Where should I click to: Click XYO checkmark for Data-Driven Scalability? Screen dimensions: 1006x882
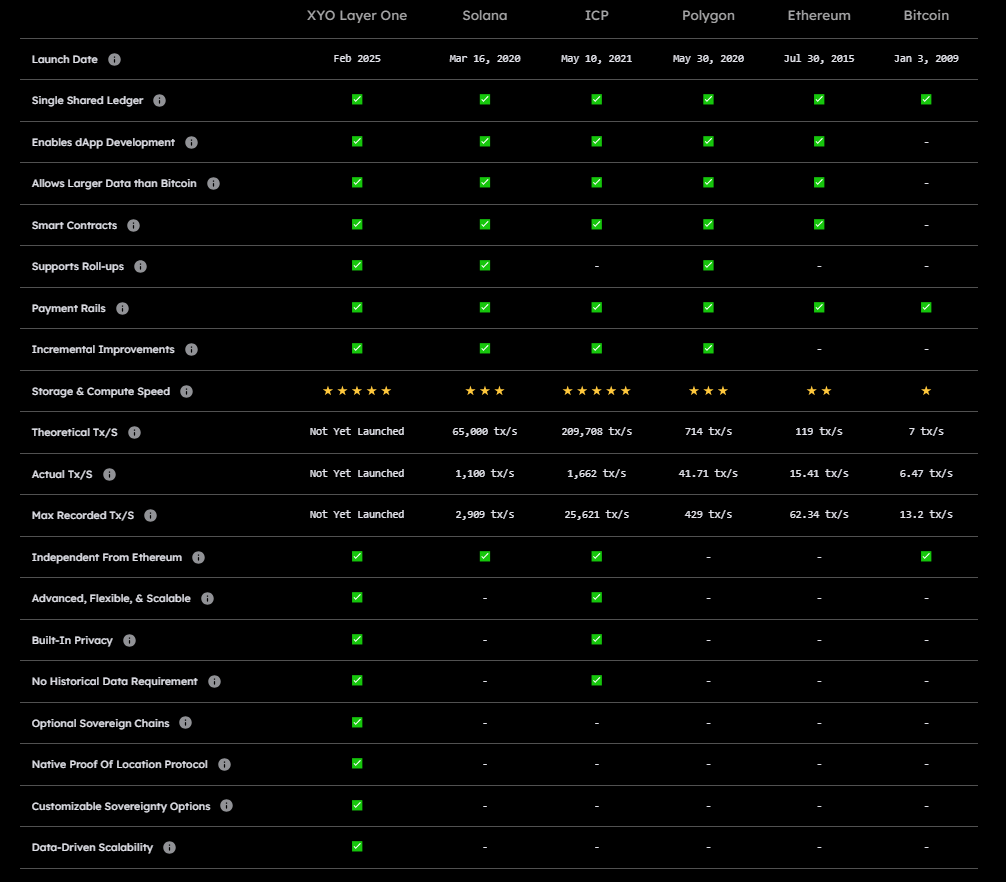tap(357, 847)
